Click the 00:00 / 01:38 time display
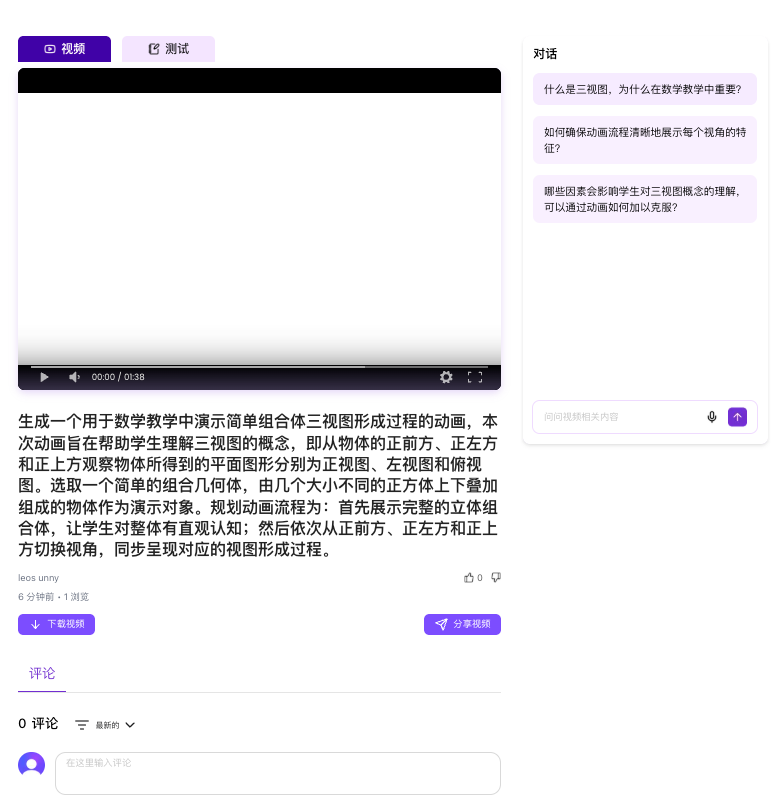The width and height of the screenshot is (781, 808). 118,377
